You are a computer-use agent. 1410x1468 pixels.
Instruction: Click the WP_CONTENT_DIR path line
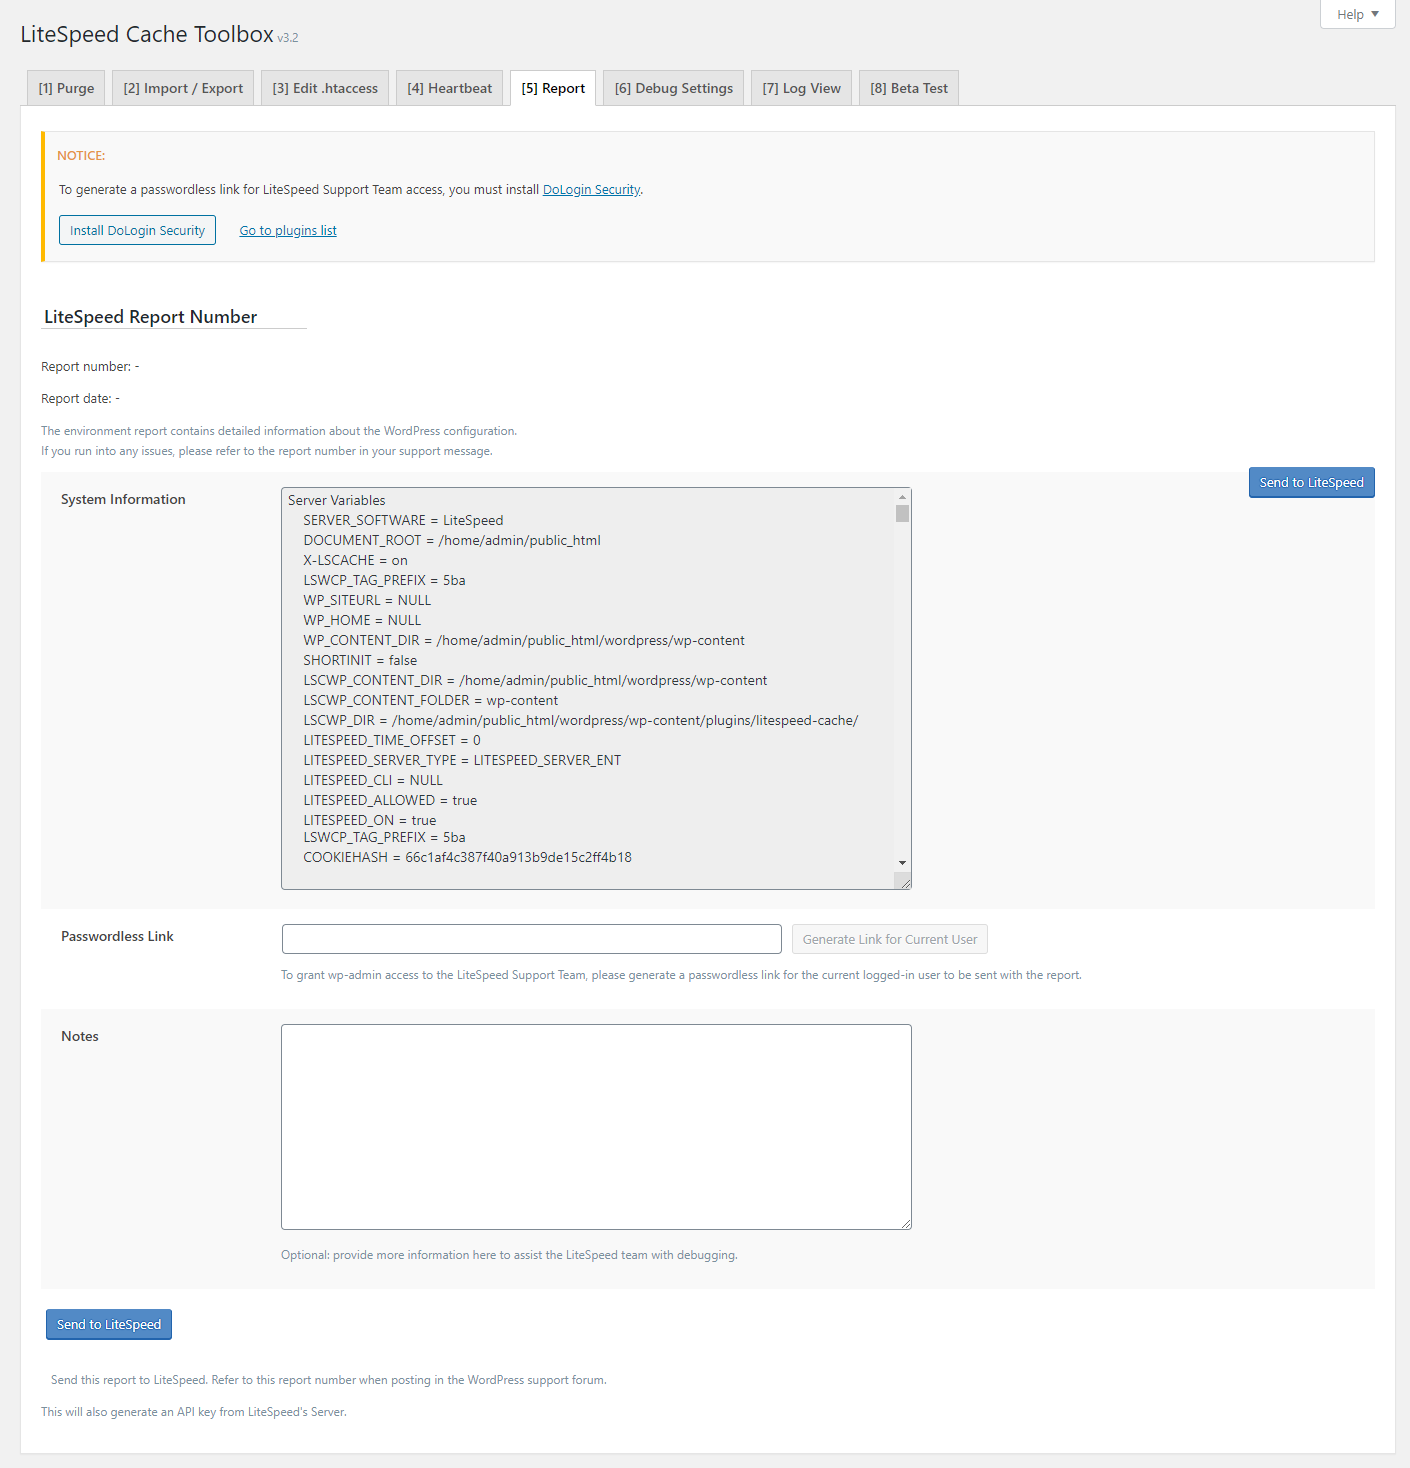pos(524,640)
